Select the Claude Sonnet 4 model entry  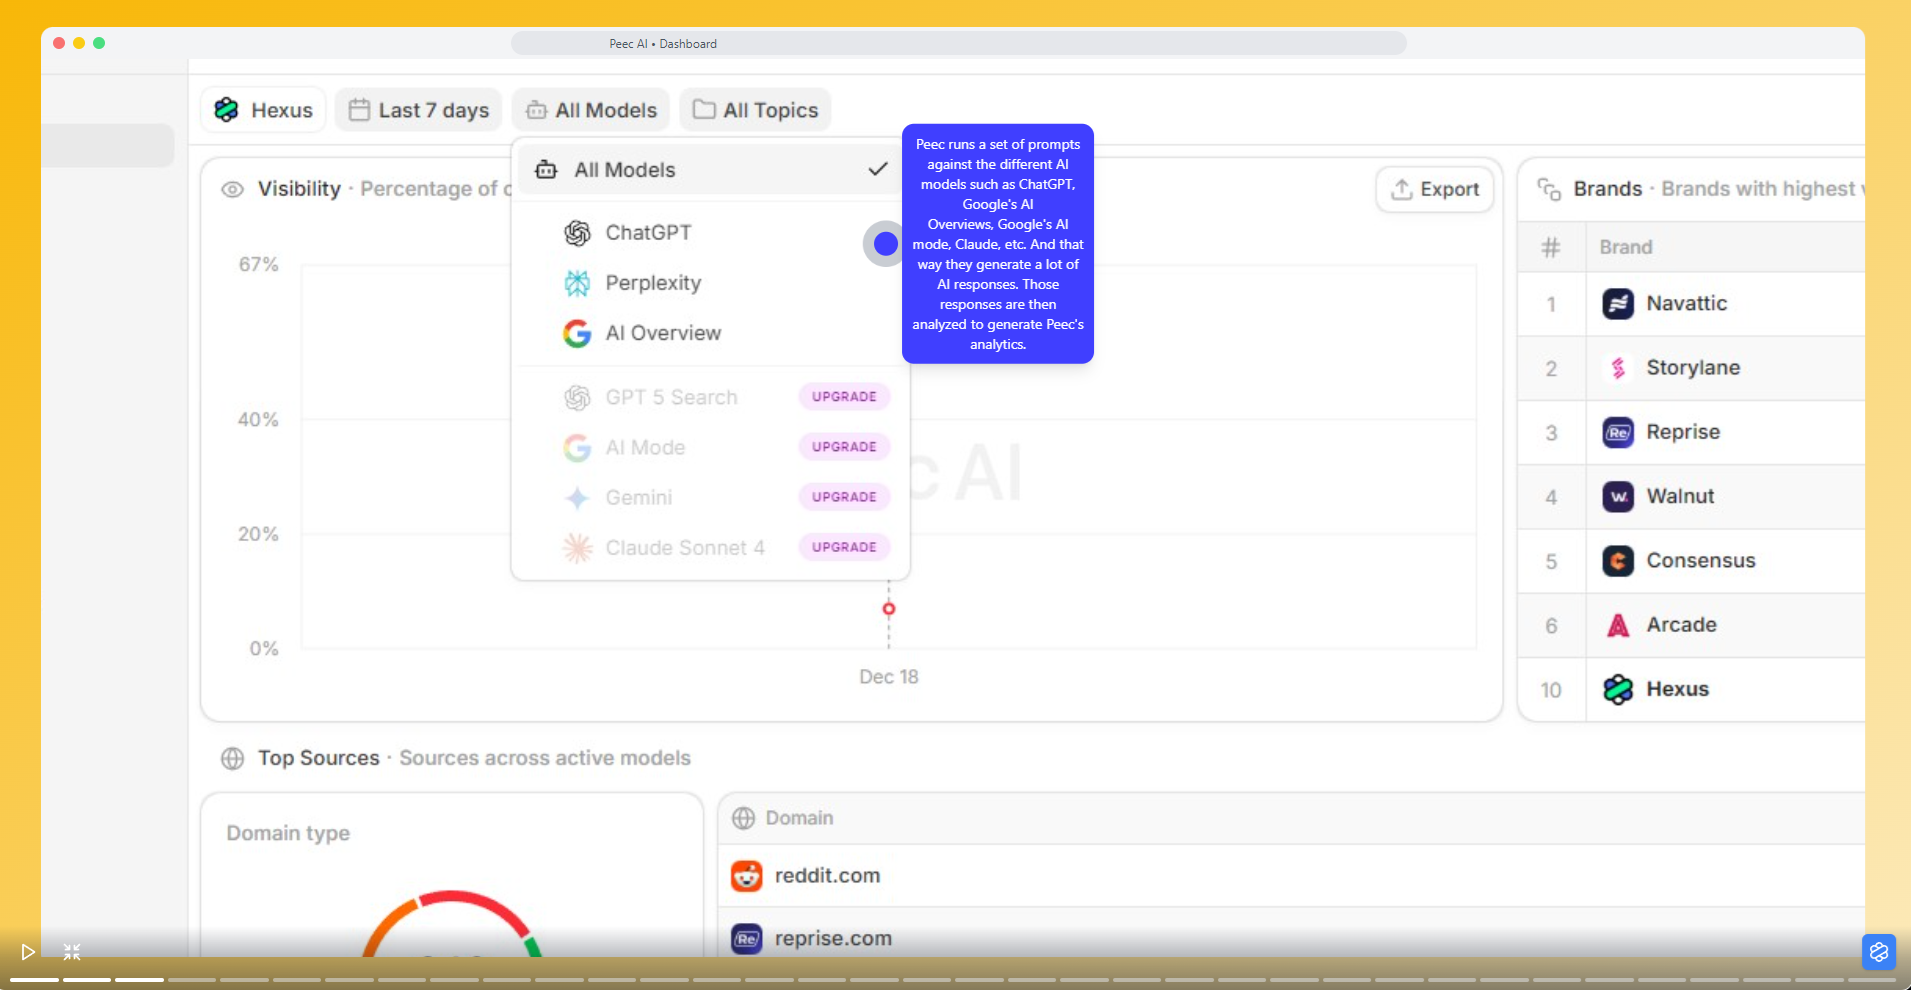tap(684, 547)
